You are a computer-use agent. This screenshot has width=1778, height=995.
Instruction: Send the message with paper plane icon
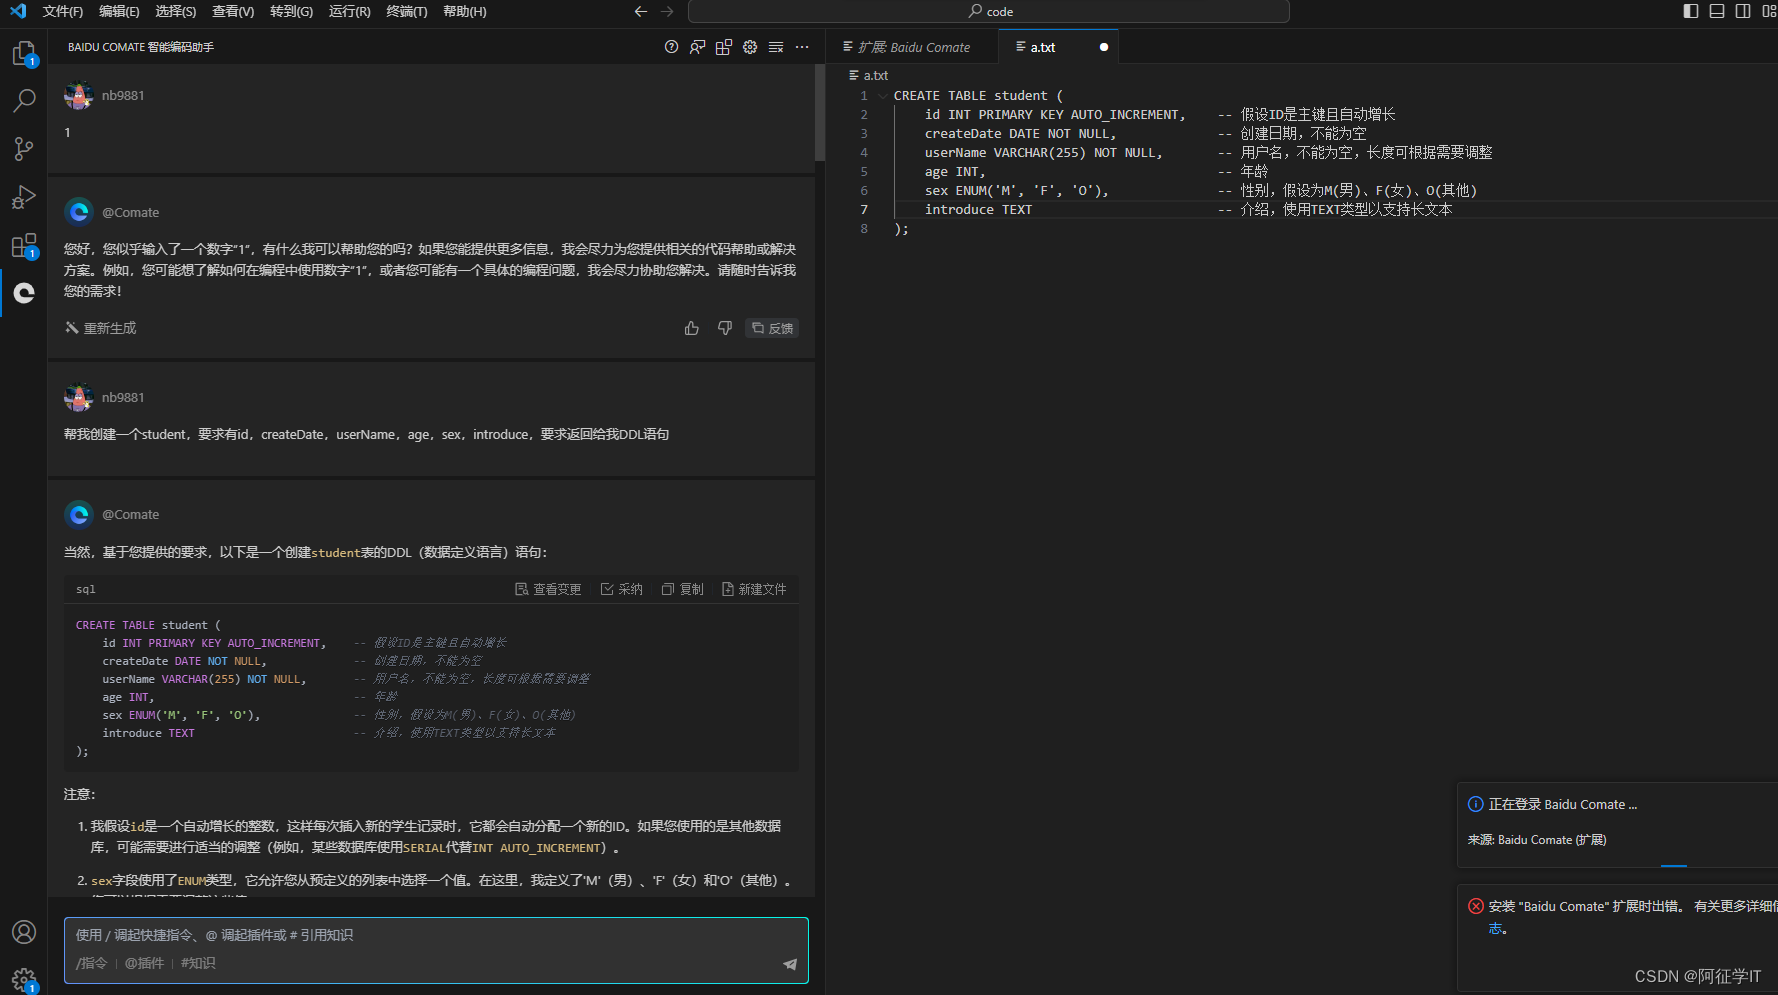(x=790, y=964)
